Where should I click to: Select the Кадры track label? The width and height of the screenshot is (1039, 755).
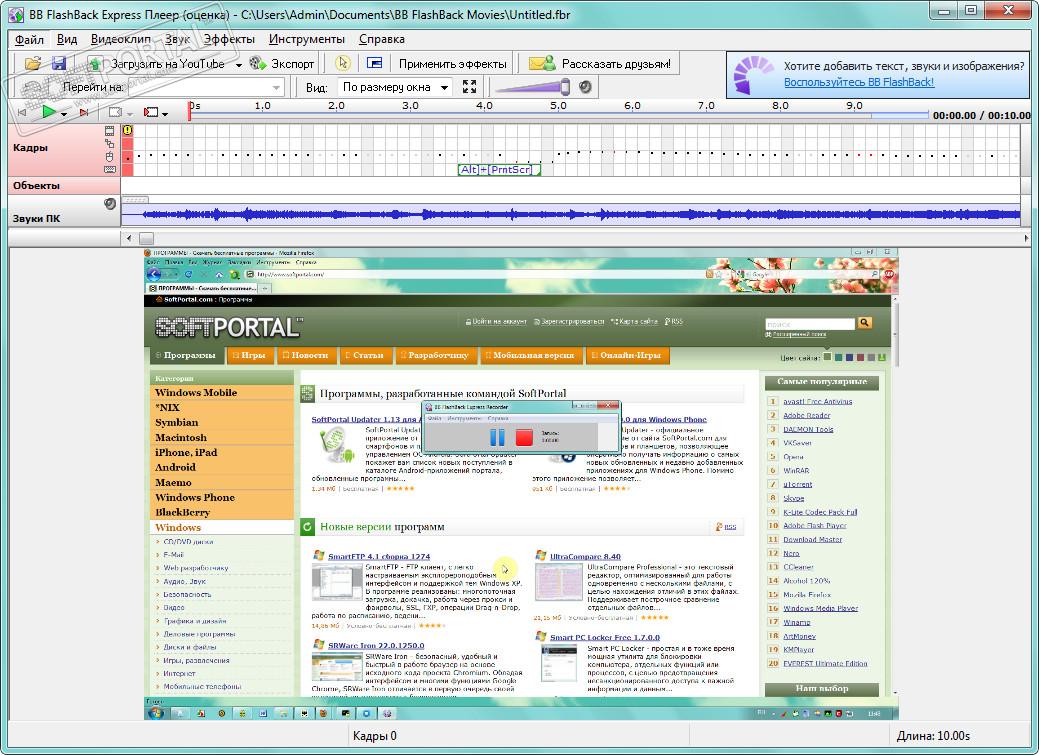pos(30,147)
